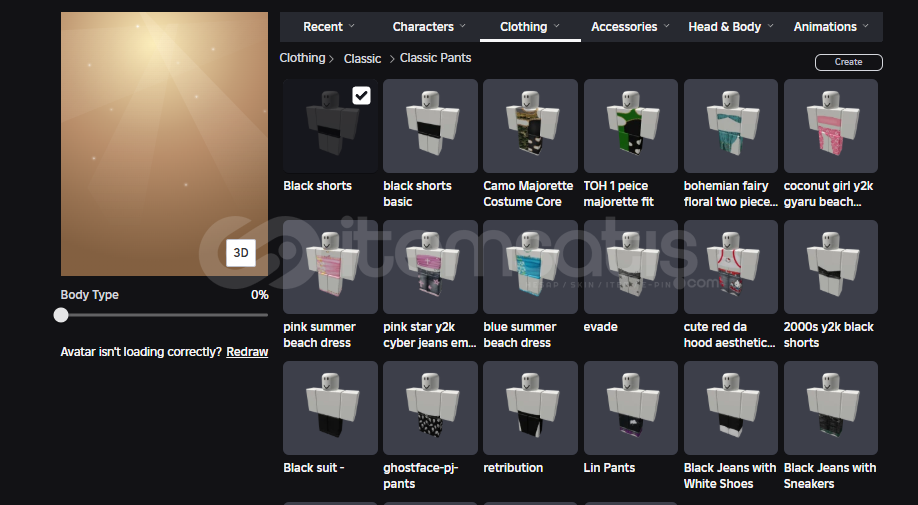Equip bohemian fairy floral two piece
918x505 pixels.
731,126
